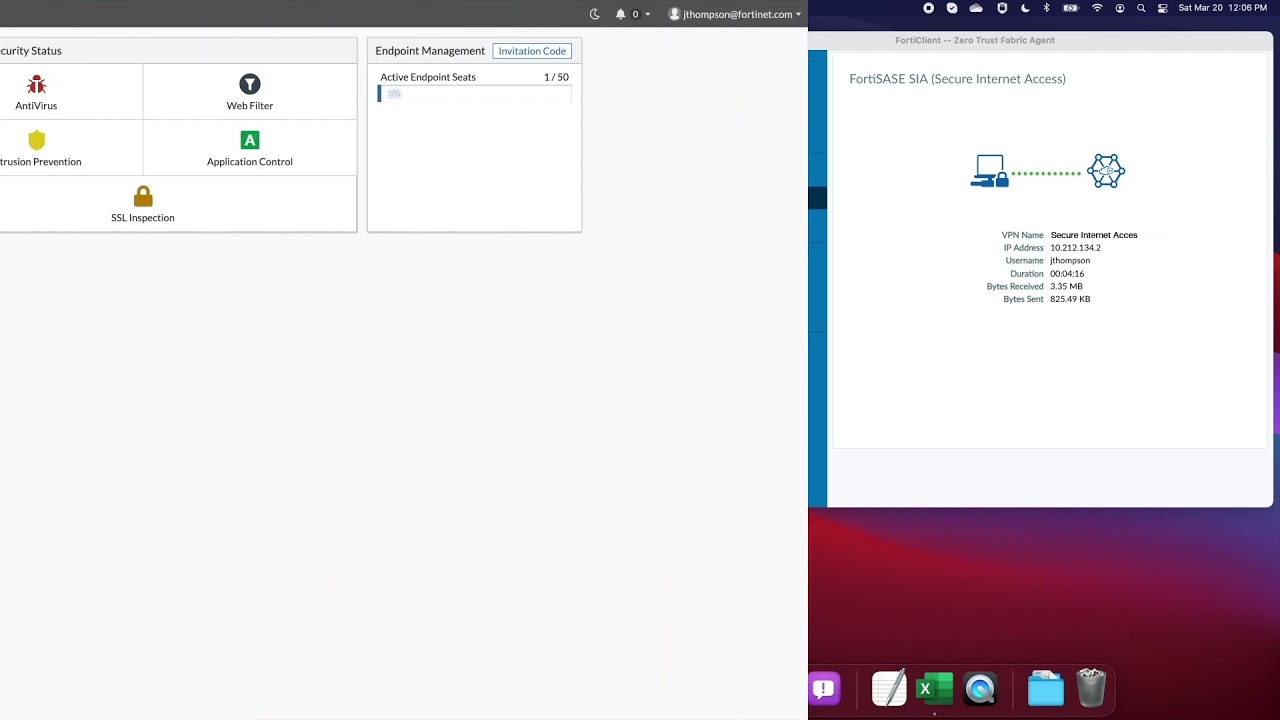Image resolution: width=1280 pixels, height=720 pixels.
Task: Toggle the dark mode moon icon in portal header
Action: [x=595, y=14]
